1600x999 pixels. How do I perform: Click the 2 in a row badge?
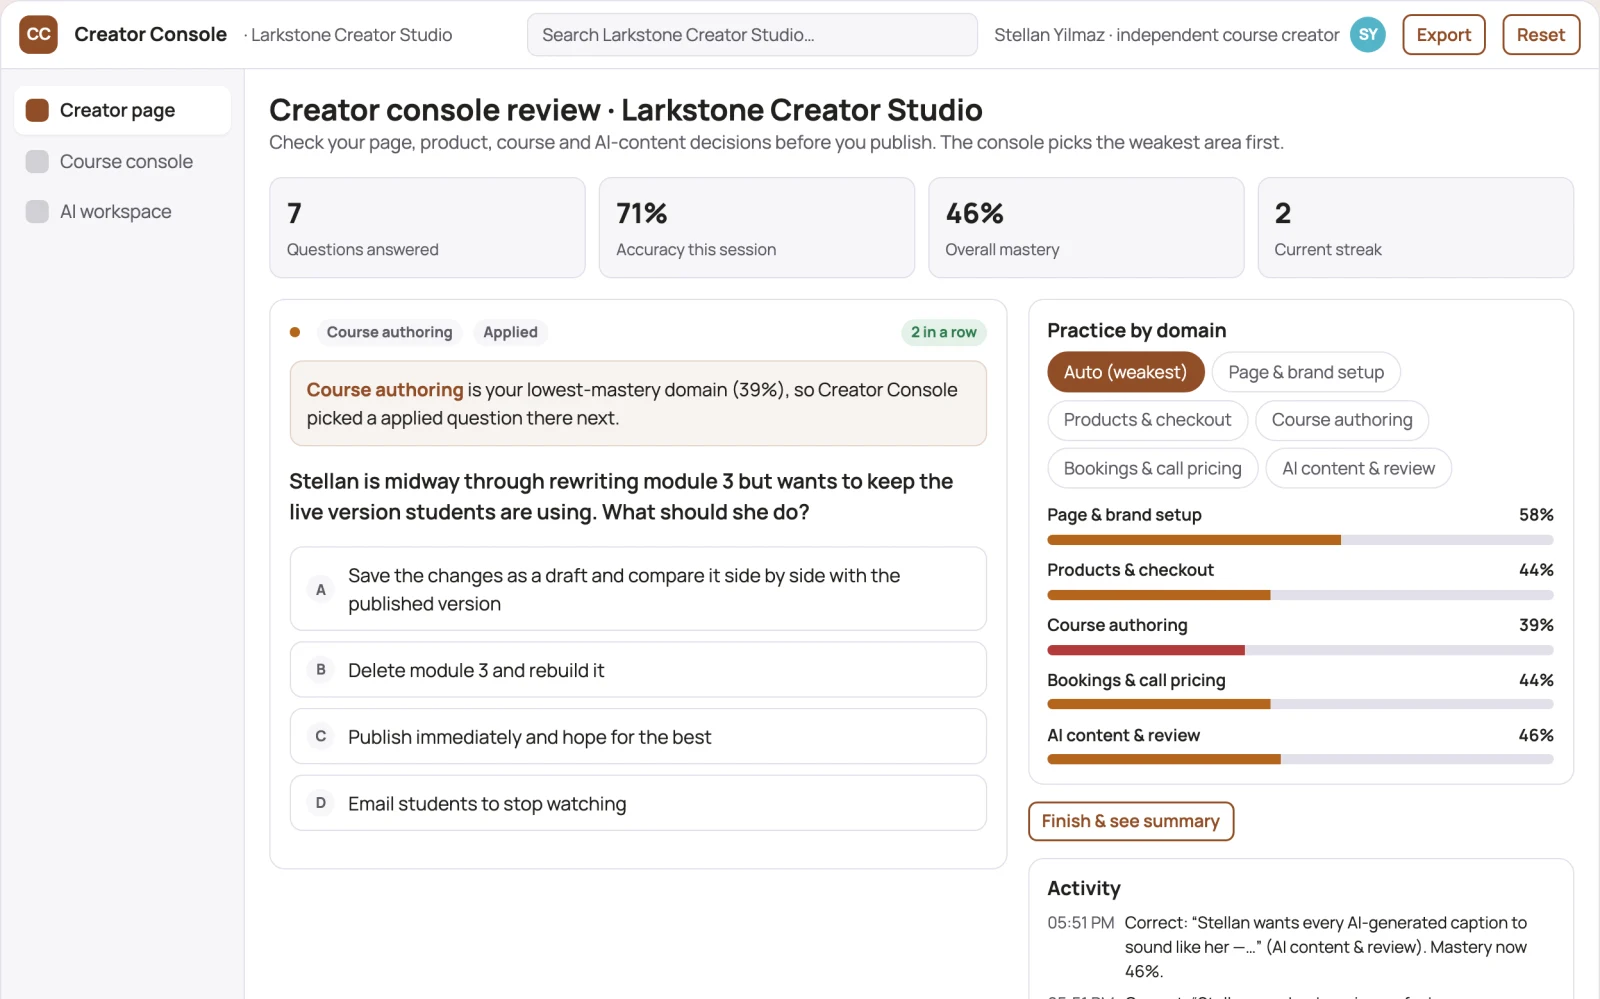tap(943, 332)
